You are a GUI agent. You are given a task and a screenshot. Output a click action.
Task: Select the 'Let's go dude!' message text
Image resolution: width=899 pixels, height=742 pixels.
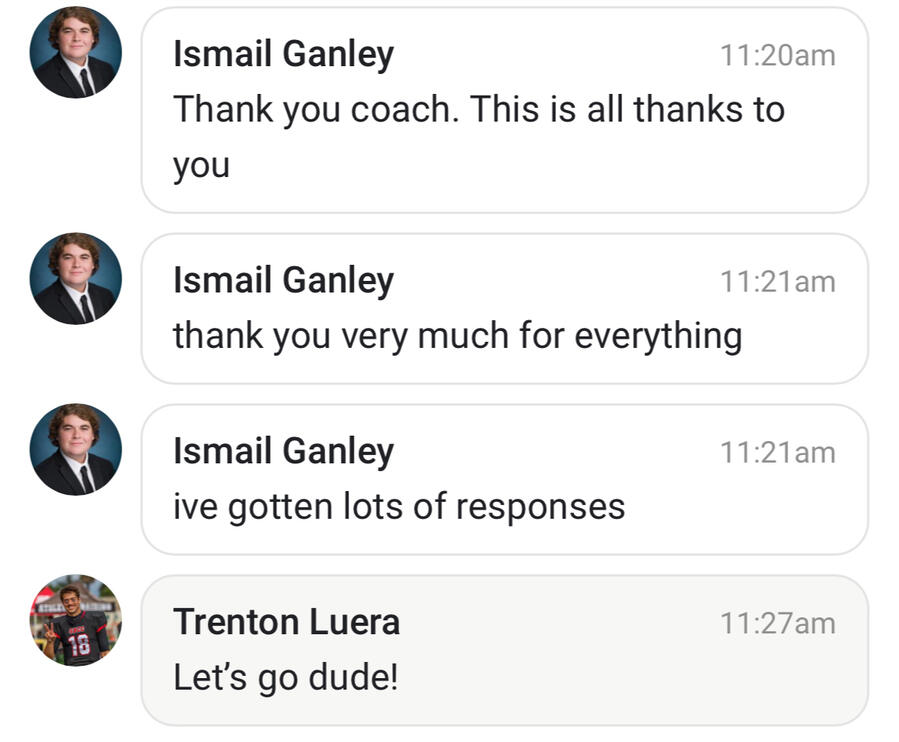[x=285, y=678]
